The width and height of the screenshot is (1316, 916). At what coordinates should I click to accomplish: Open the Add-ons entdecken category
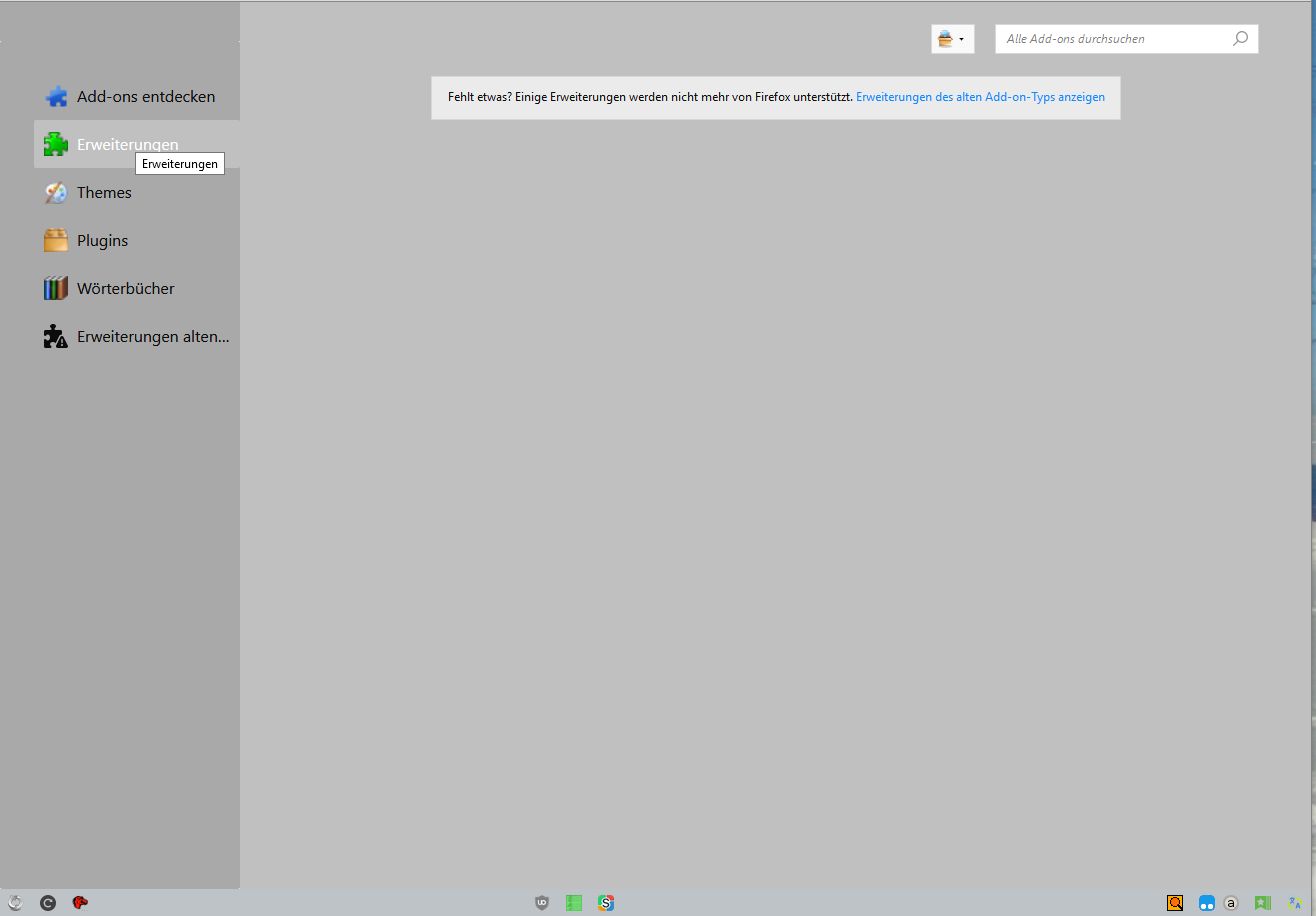point(137,97)
